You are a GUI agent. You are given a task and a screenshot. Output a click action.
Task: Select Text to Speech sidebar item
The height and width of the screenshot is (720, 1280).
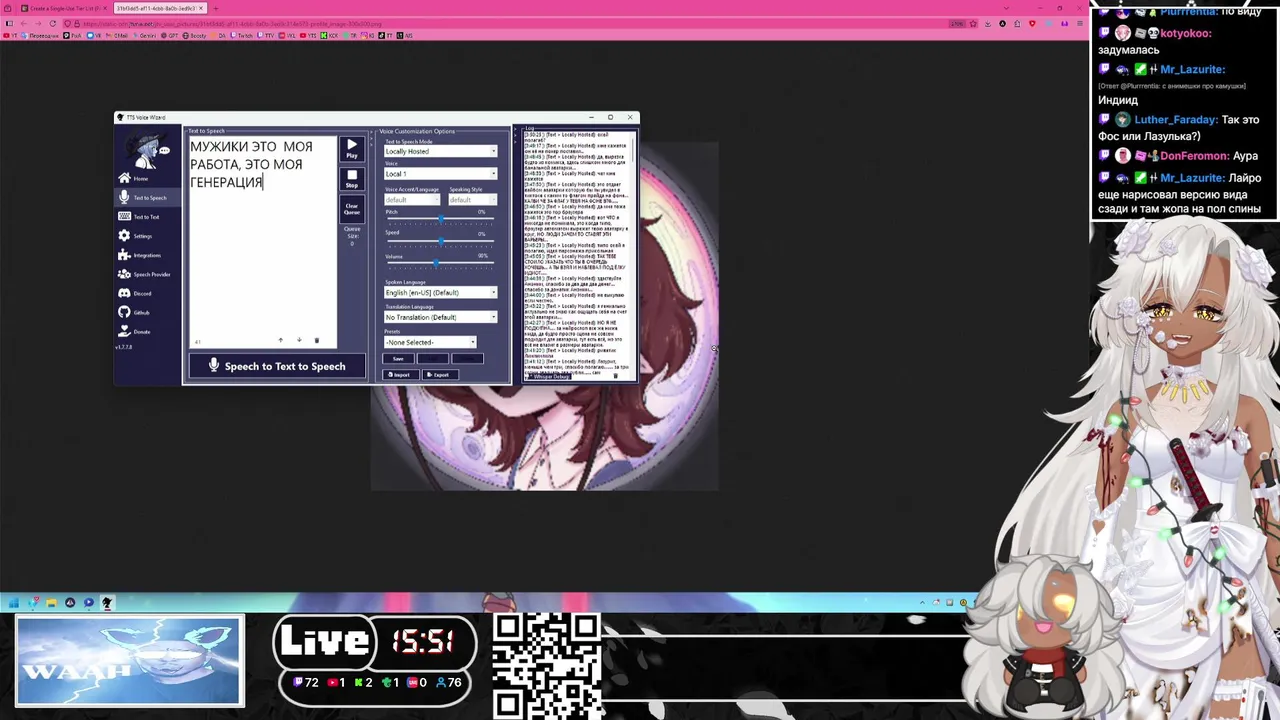147,197
